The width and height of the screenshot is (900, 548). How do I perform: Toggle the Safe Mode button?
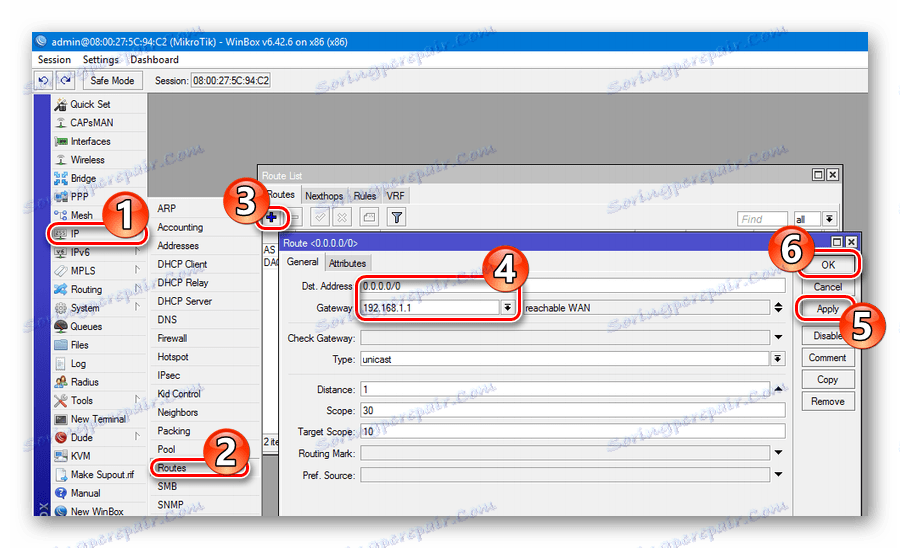tap(112, 80)
